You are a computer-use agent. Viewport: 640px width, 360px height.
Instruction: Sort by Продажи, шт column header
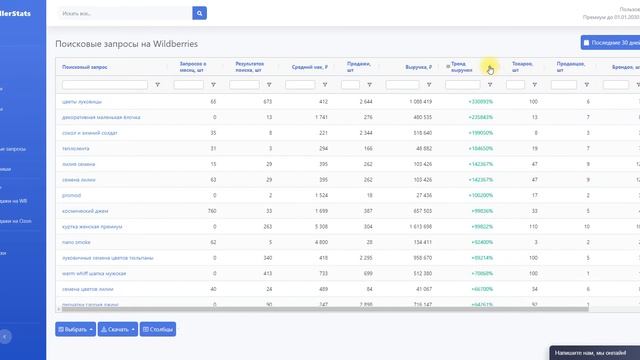[358, 67]
